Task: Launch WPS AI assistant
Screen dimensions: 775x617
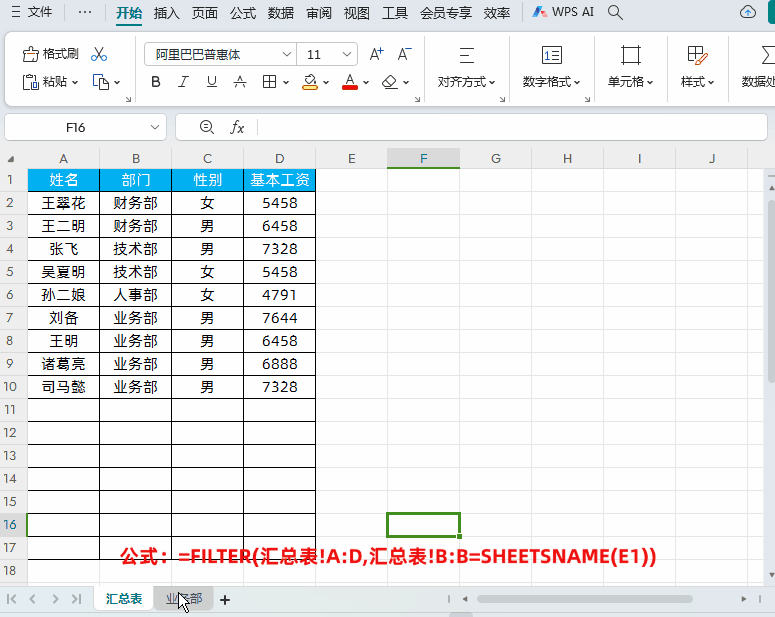Action: click(563, 12)
